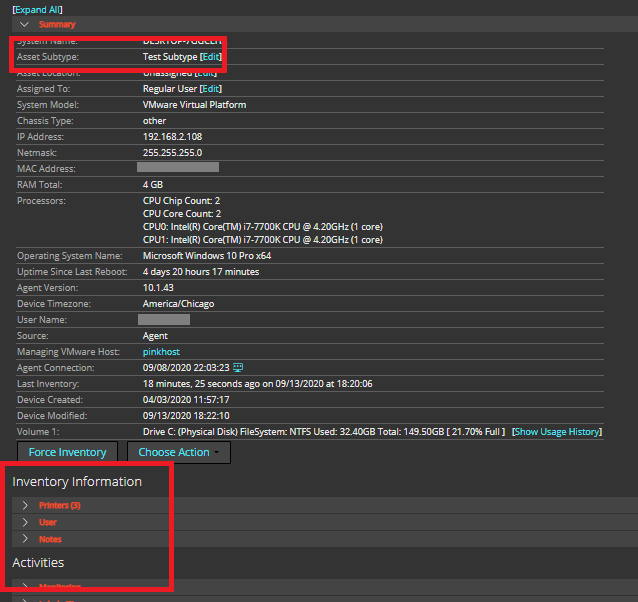Viewport: 638px width, 602px height.
Task: Edit the Assigned To user
Action: 210,89
